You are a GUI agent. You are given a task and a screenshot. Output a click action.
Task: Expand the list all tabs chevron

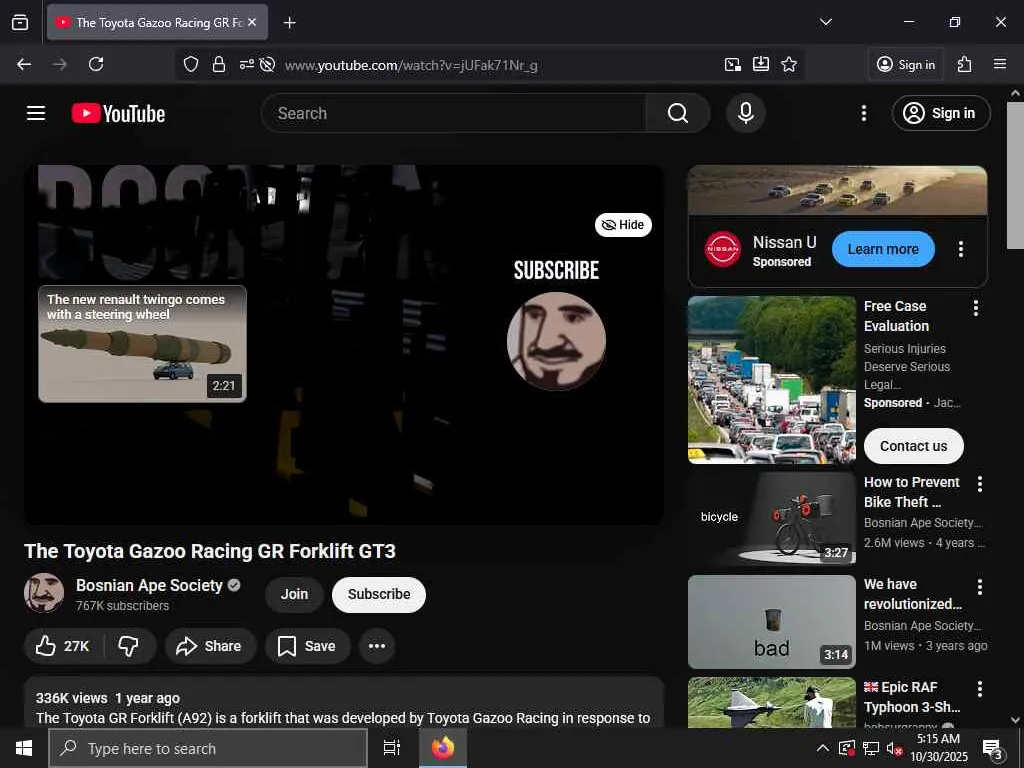click(x=826, y=22)
